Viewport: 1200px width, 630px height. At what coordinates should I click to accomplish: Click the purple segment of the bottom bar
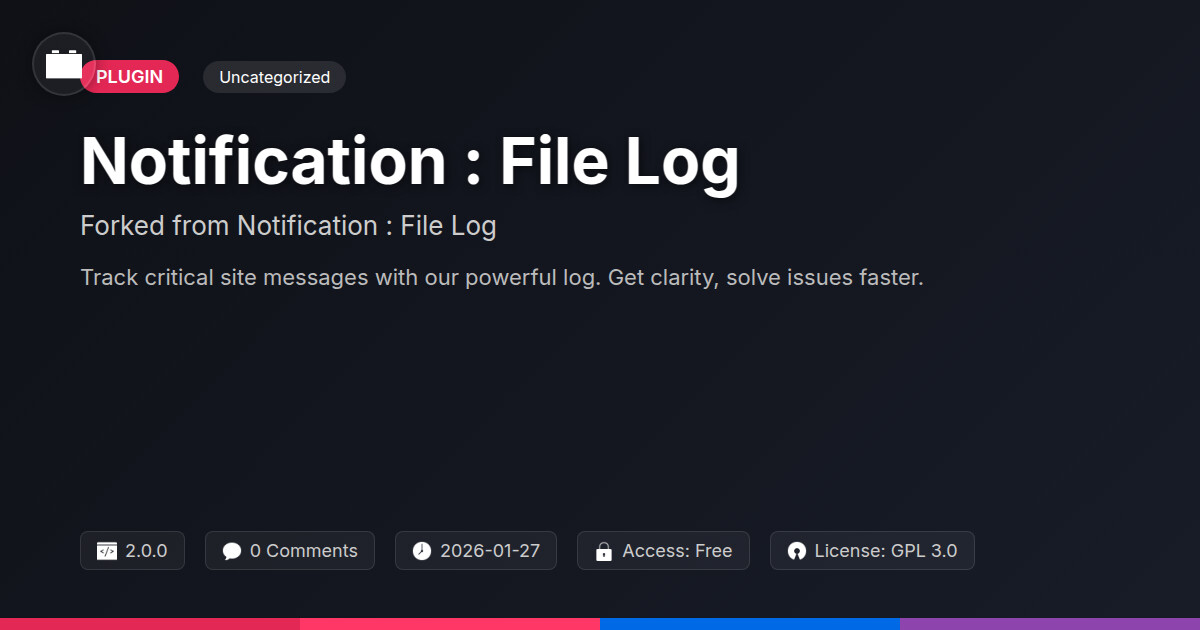point(1050,624)
